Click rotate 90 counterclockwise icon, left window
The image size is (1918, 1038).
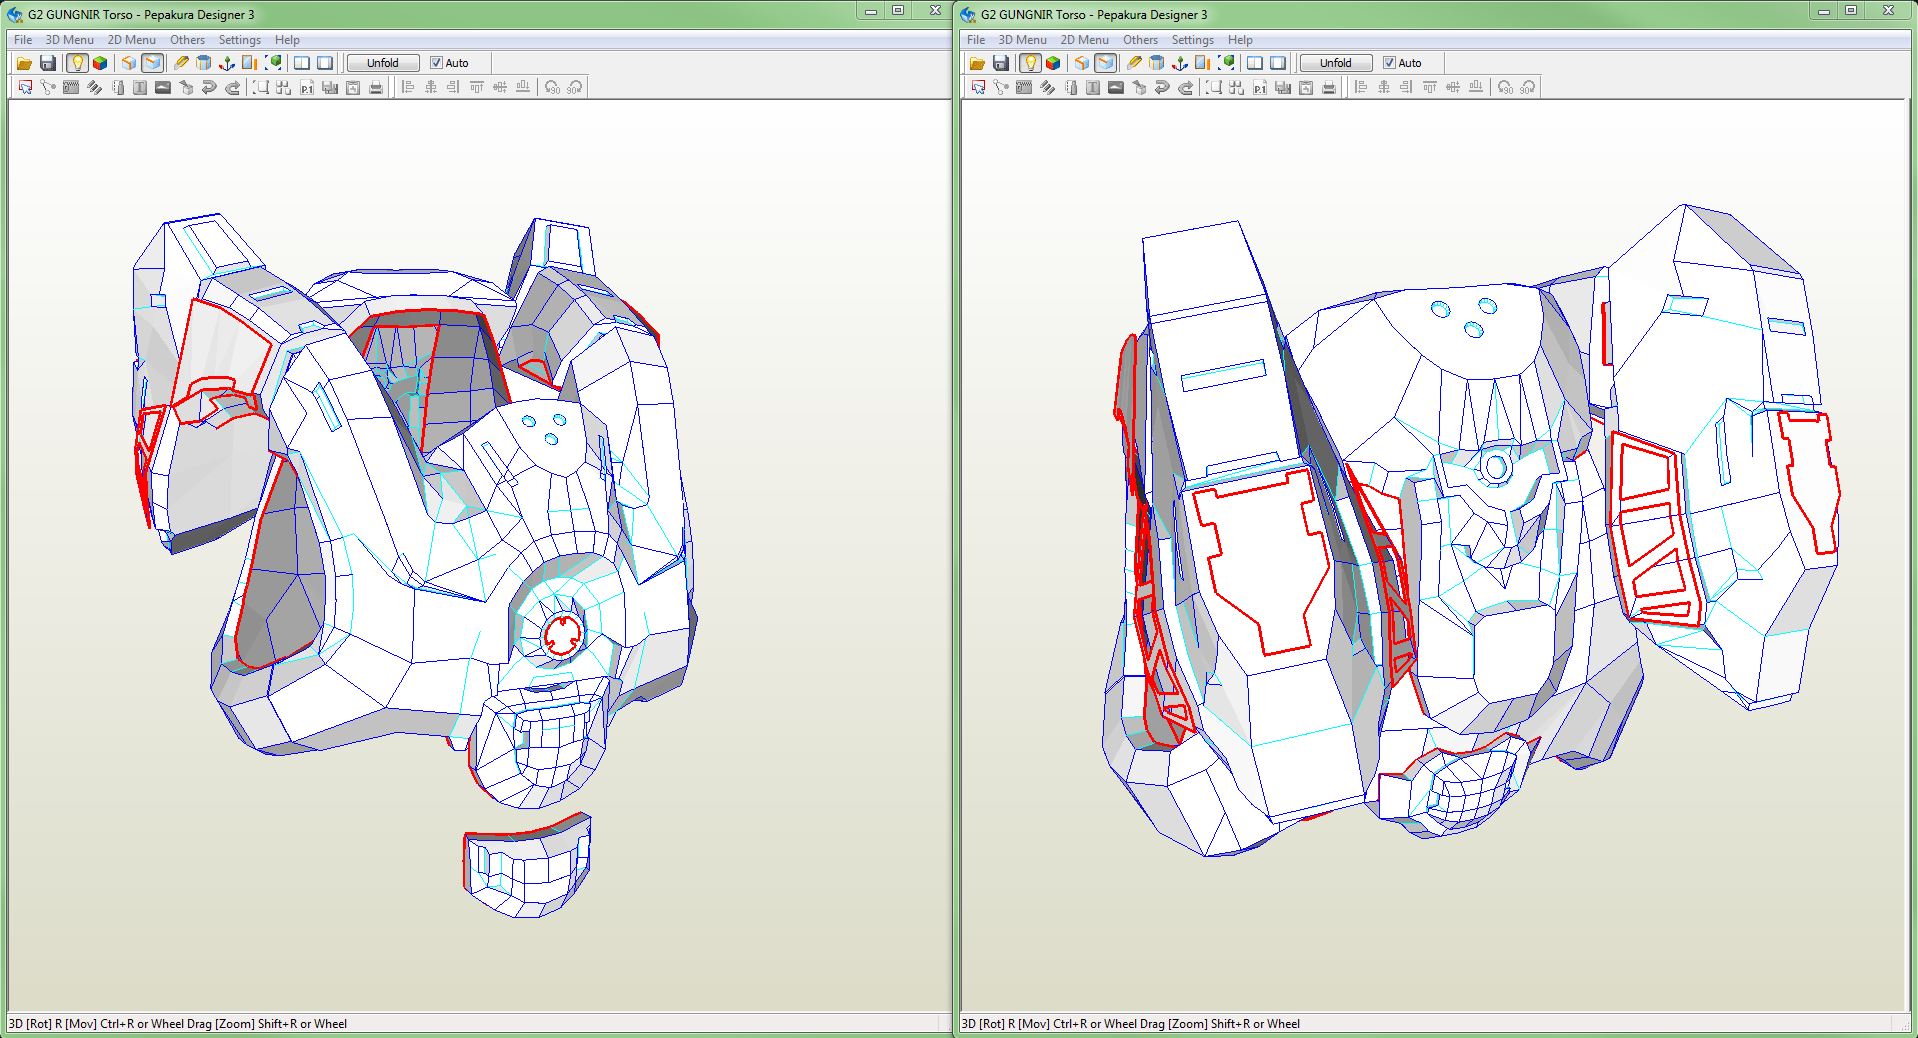point(552,88)
